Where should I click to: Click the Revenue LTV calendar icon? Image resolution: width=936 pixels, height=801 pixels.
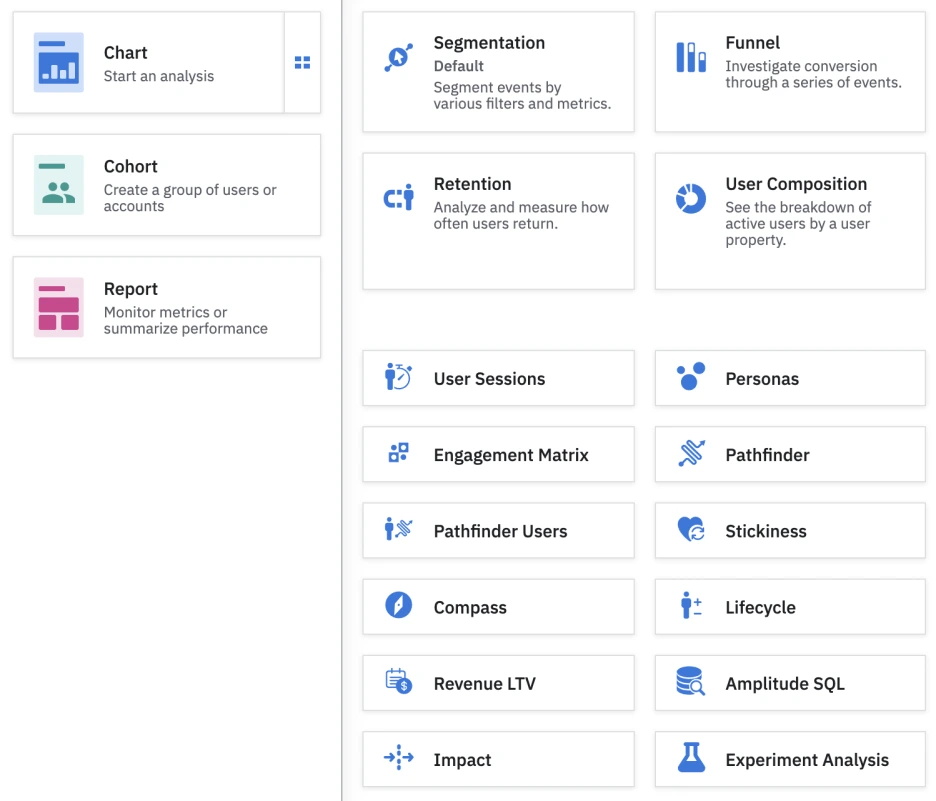click(x=398, y=682)
